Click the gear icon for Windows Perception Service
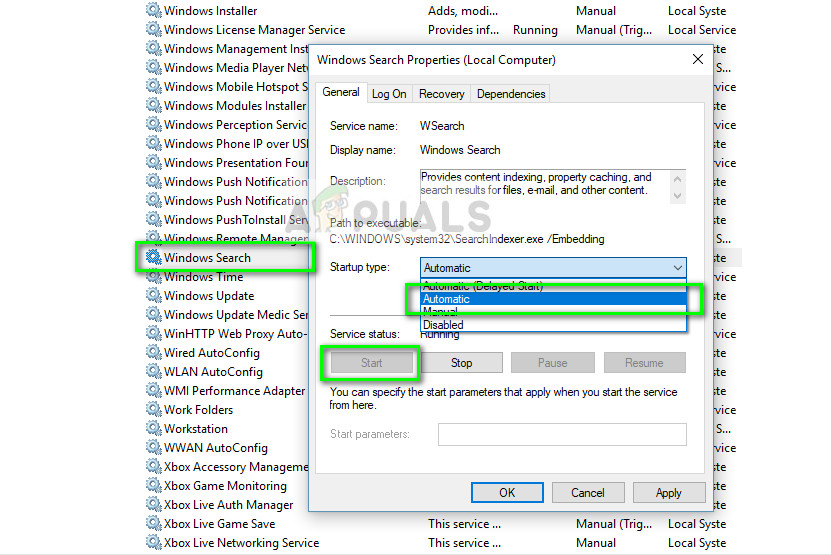831x555 pixels. [x=154, y=125]
